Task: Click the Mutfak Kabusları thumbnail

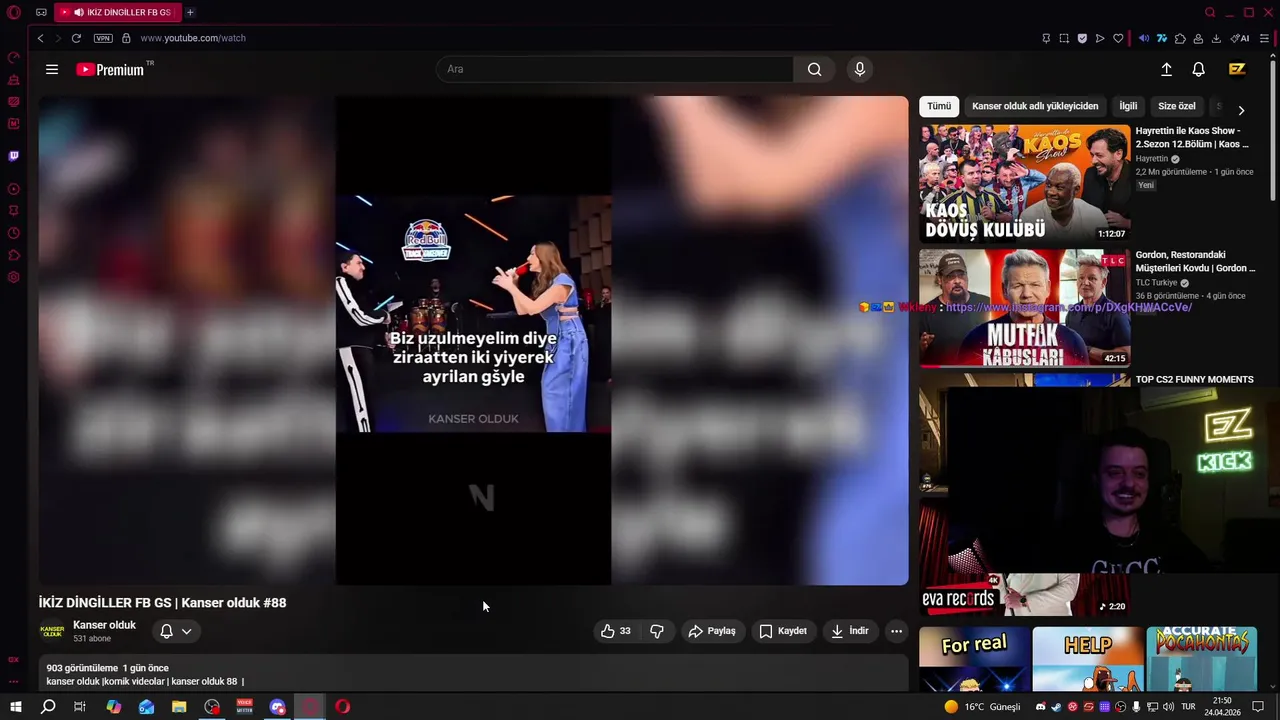Action: click(1025, 308)
